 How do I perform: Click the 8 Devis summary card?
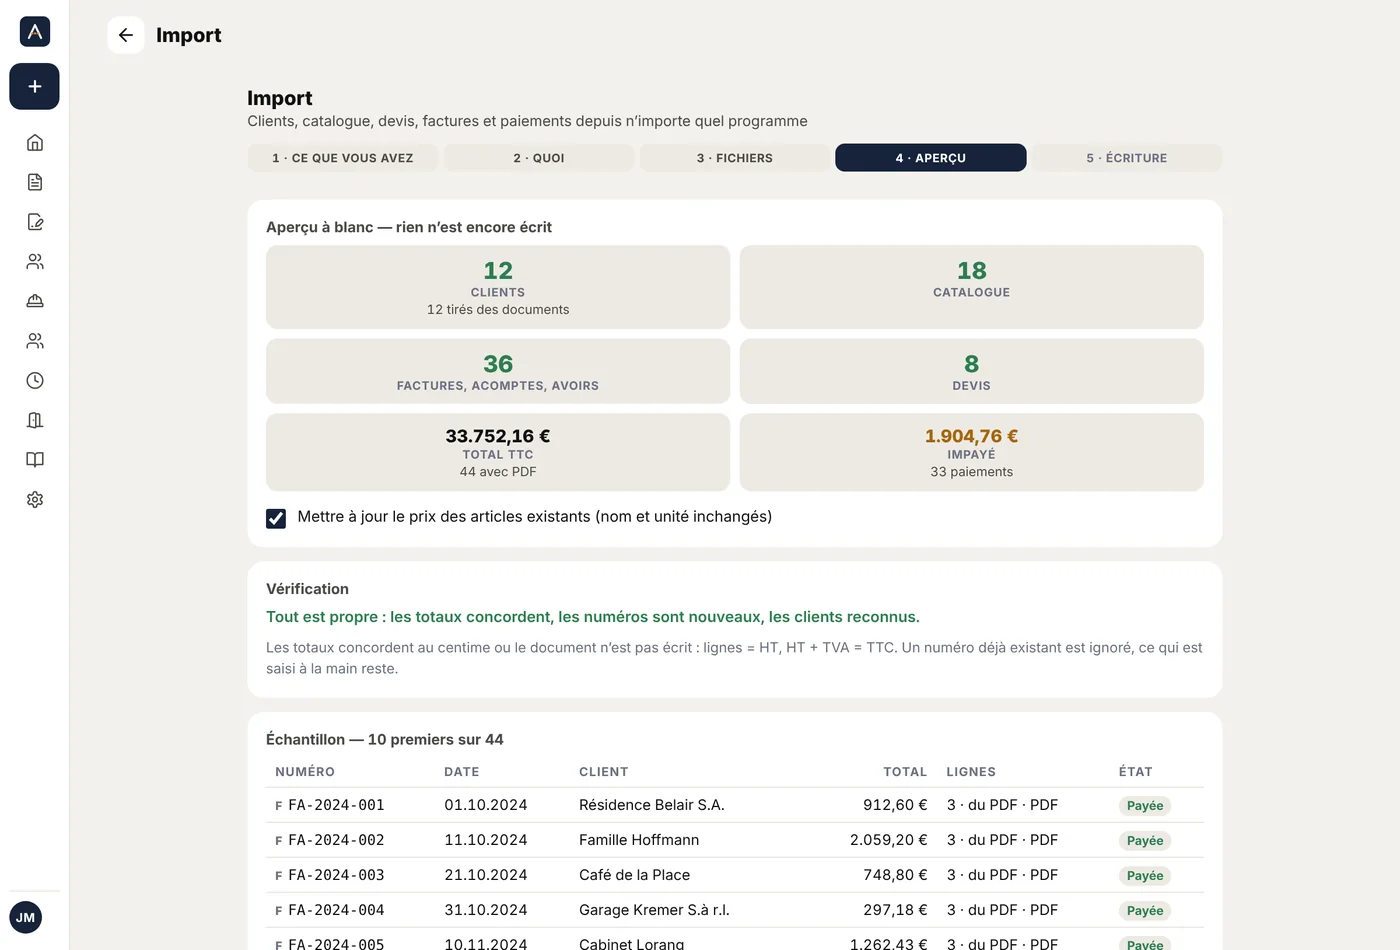(x=972, y=371)
